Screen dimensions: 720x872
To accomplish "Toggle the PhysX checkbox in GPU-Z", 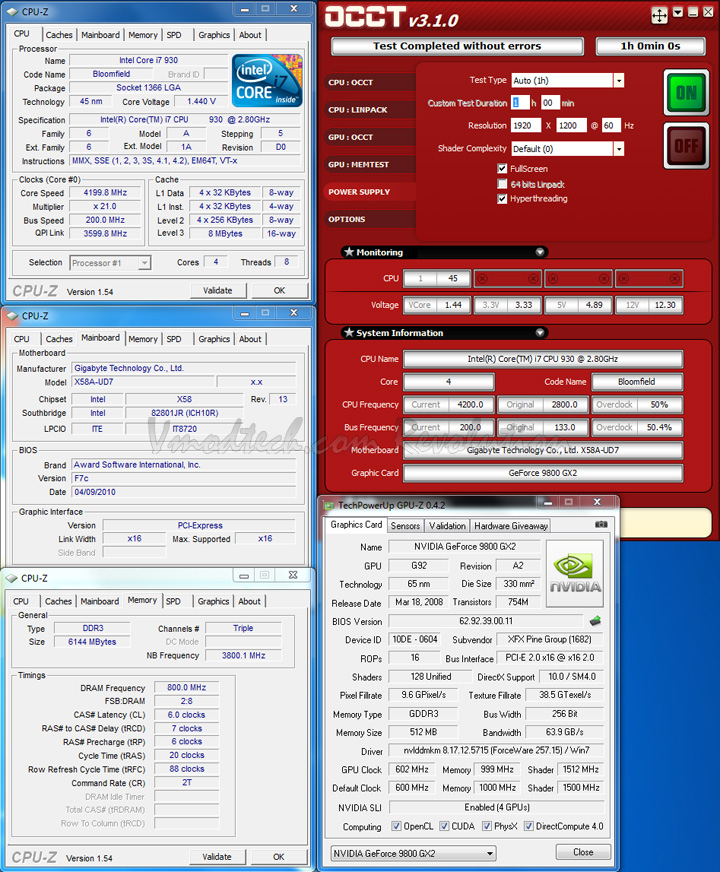I will pos(486,826).
